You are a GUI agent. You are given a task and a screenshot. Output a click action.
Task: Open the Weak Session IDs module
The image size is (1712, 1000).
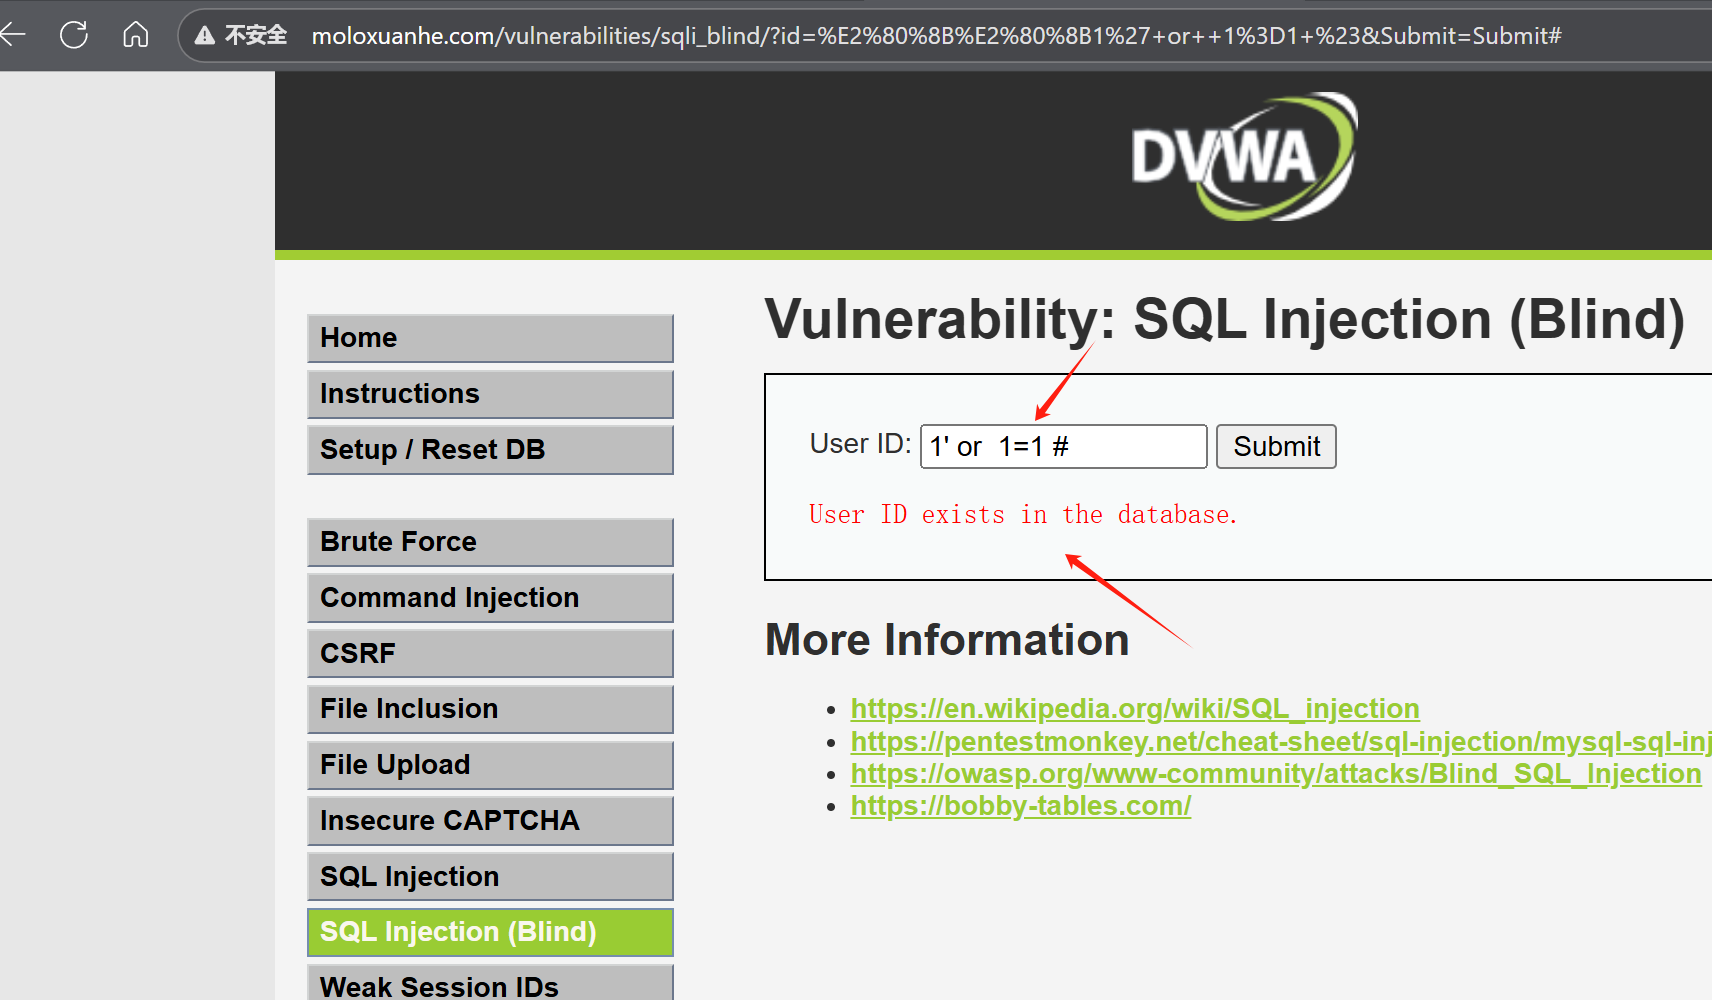[490, 983]
